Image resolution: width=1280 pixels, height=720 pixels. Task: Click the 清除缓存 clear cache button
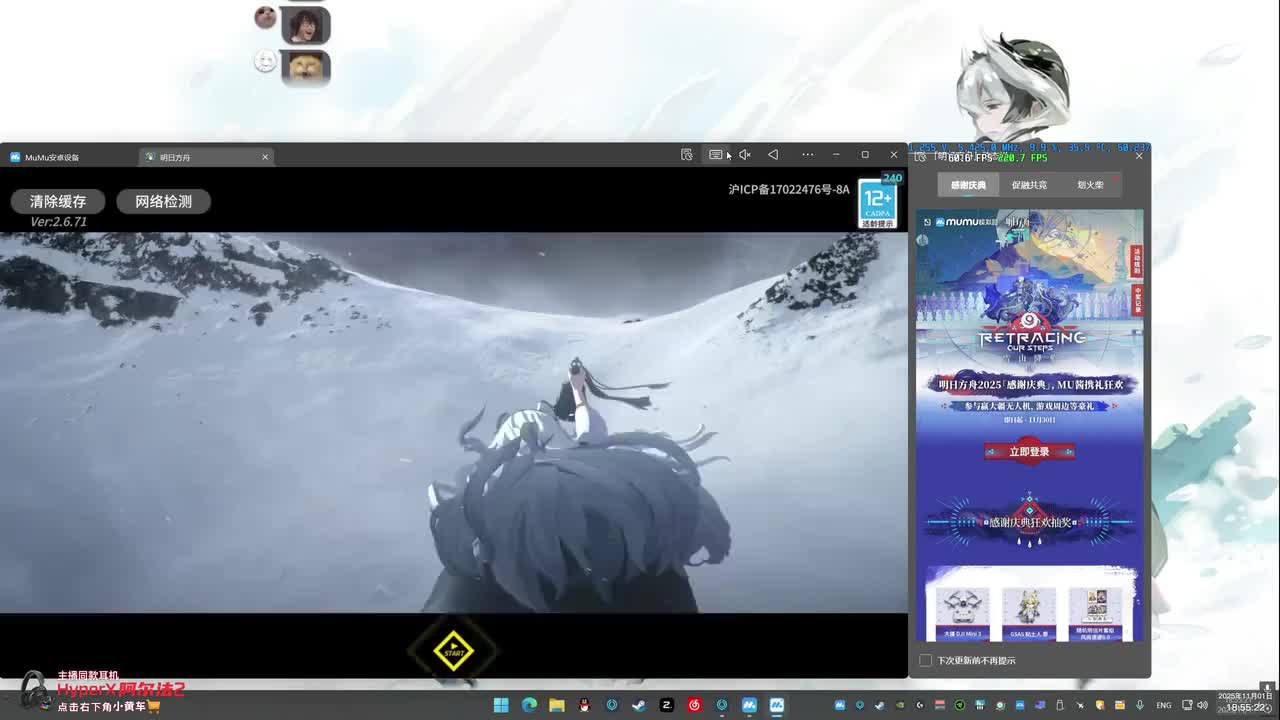58,201
